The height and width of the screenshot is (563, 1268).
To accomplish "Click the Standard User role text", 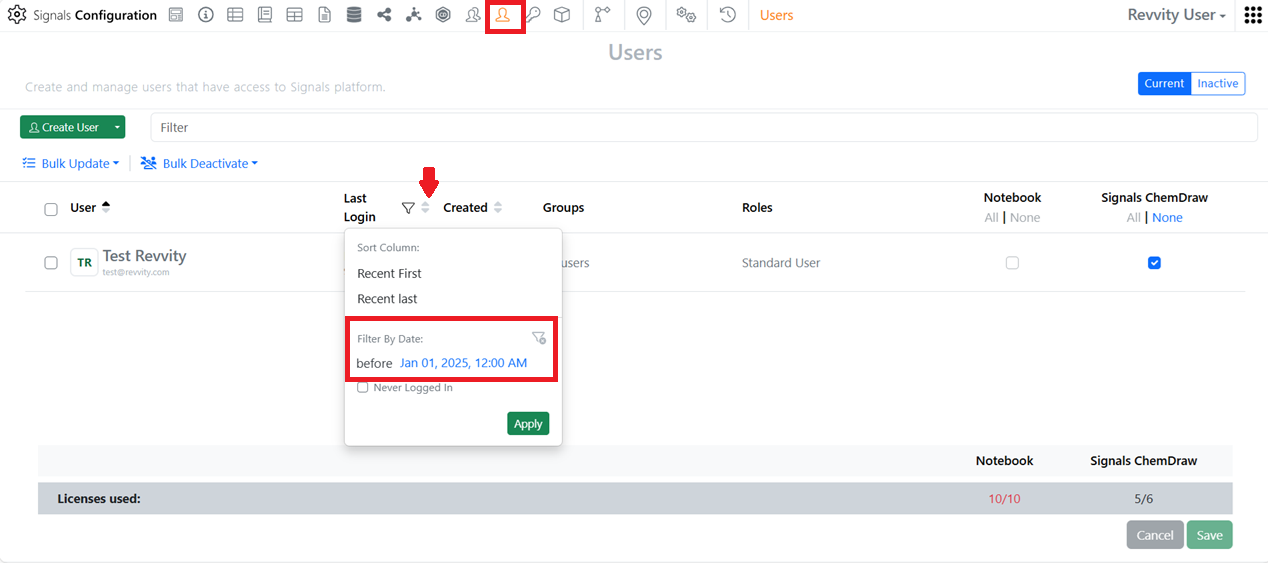I will point(781,263).
